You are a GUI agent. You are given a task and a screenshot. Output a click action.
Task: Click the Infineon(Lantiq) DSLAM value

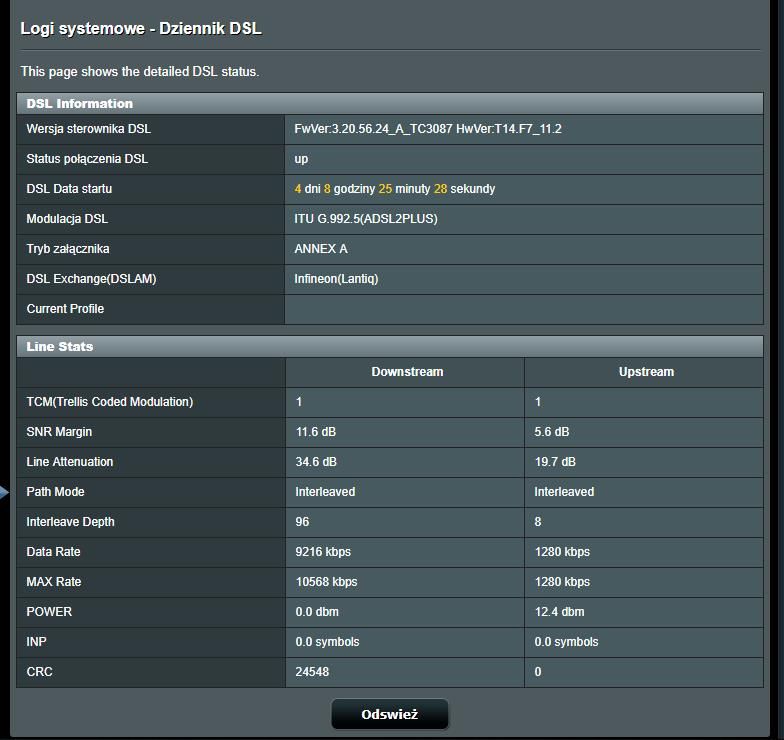[336, 279]
